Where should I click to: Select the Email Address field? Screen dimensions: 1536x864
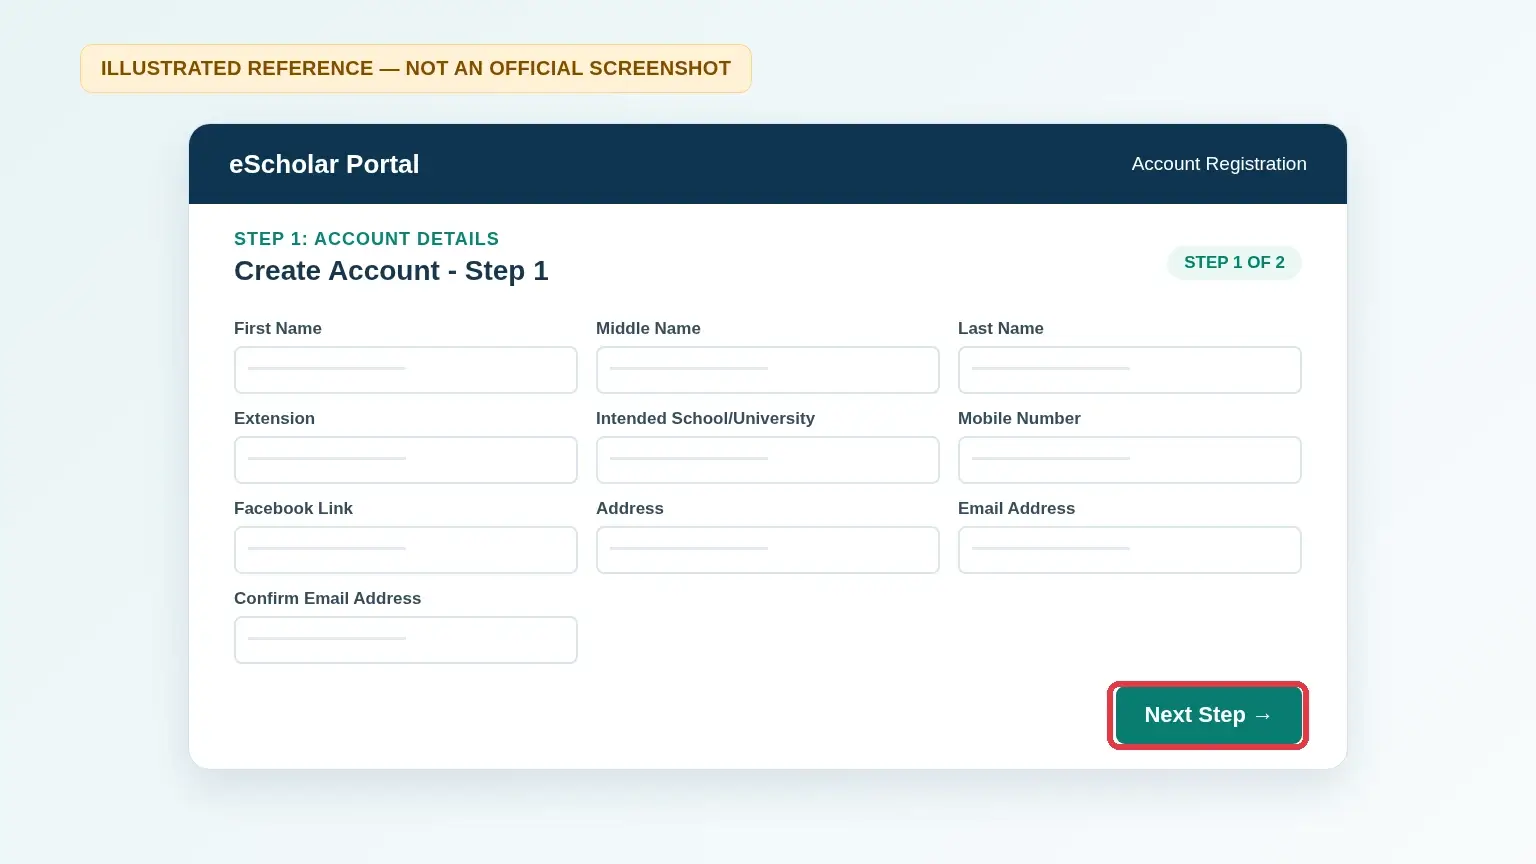tap(1130, 550)
